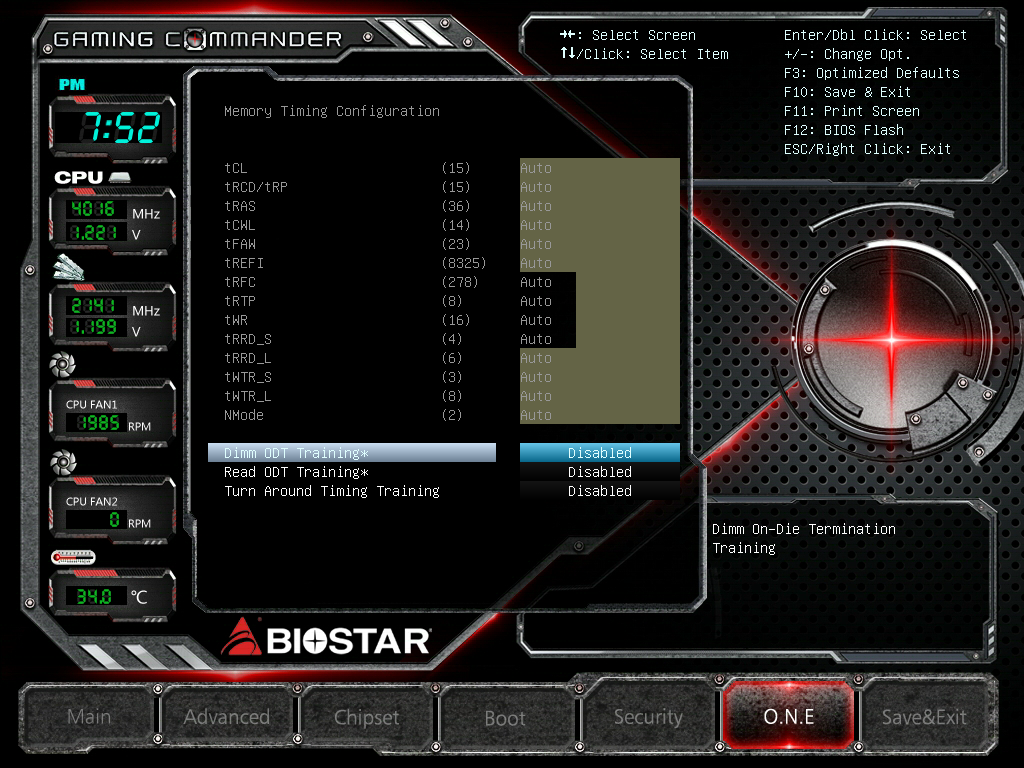Open Read ODT Training Disabled dropdown
The height and width of the screenshot is (768, 1024).
[x=600, y=472]
